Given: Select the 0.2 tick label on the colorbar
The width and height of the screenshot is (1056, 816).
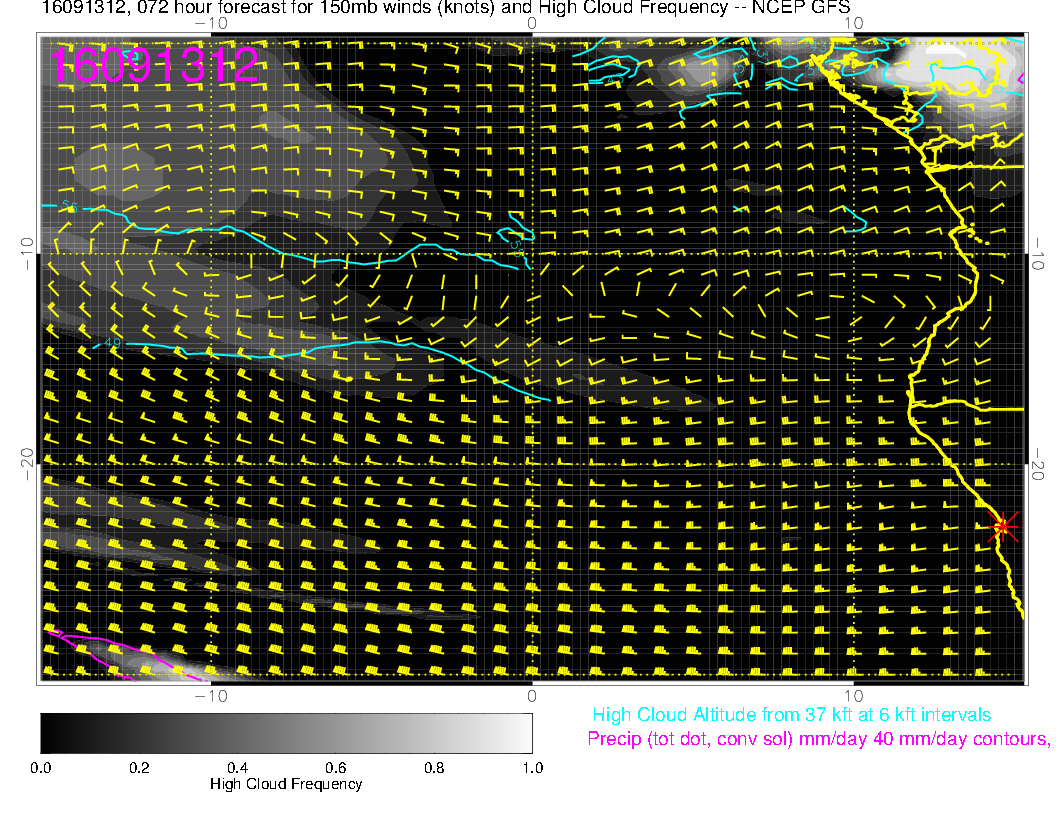Looking at the screenshot, I should click(139, 768).
